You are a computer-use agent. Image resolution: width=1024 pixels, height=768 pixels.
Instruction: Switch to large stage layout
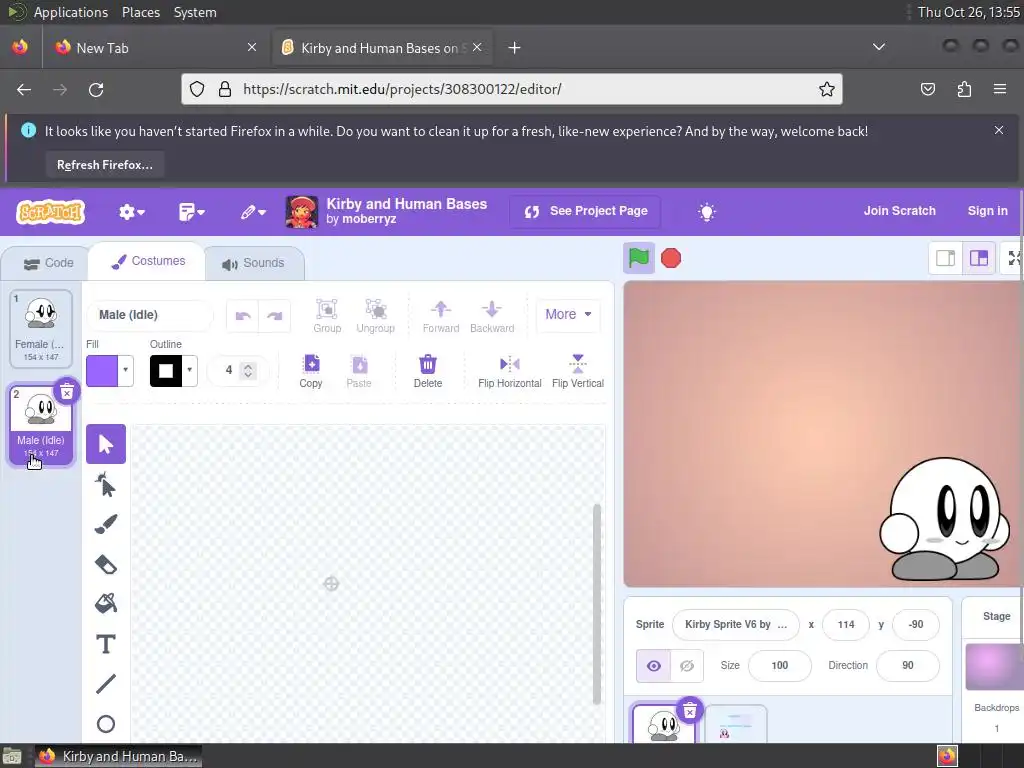click(978, 258)
